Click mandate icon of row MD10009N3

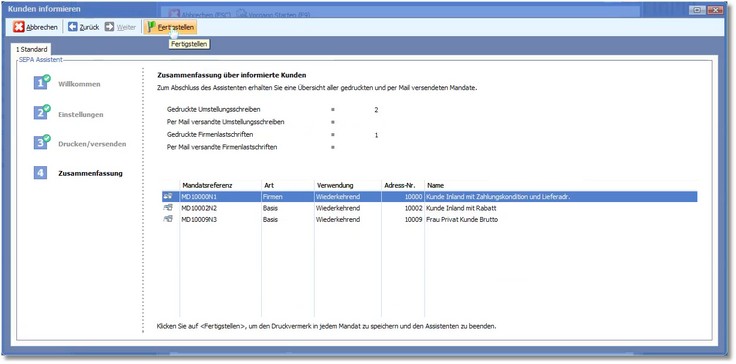[168, 219]
